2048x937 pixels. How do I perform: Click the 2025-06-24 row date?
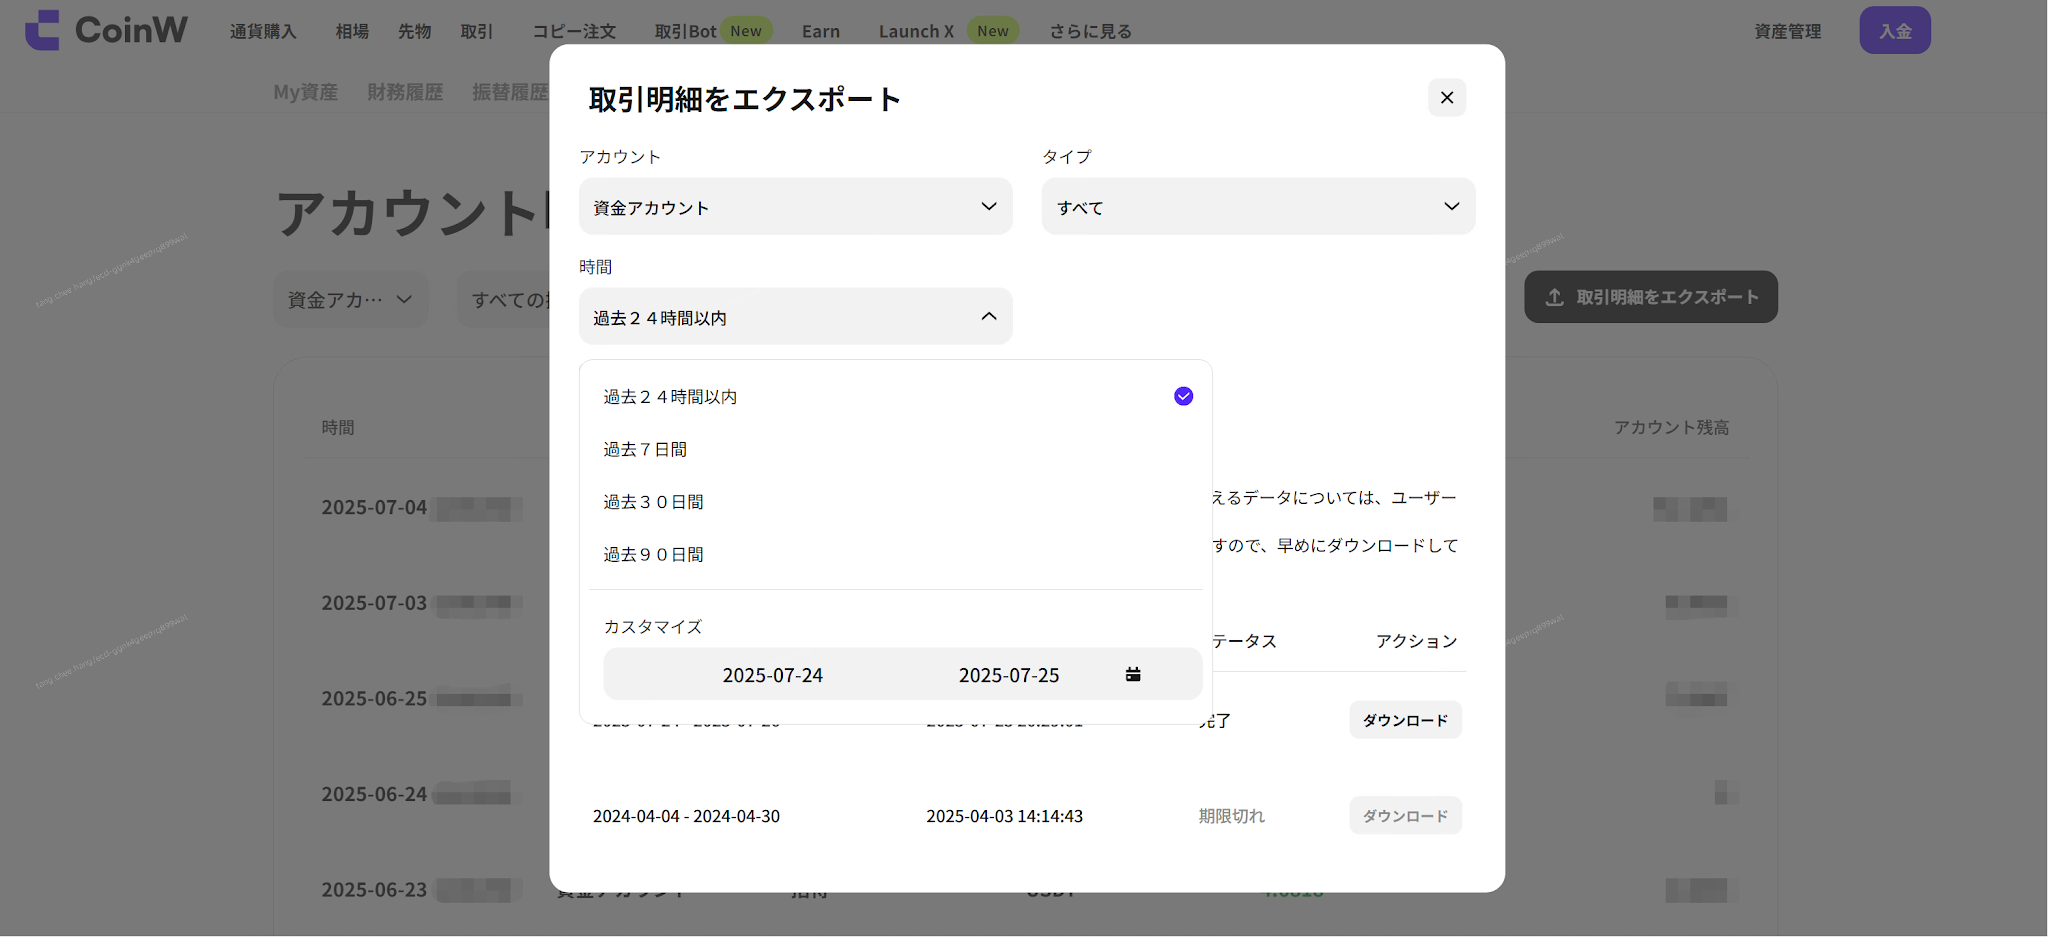[374, 794]
